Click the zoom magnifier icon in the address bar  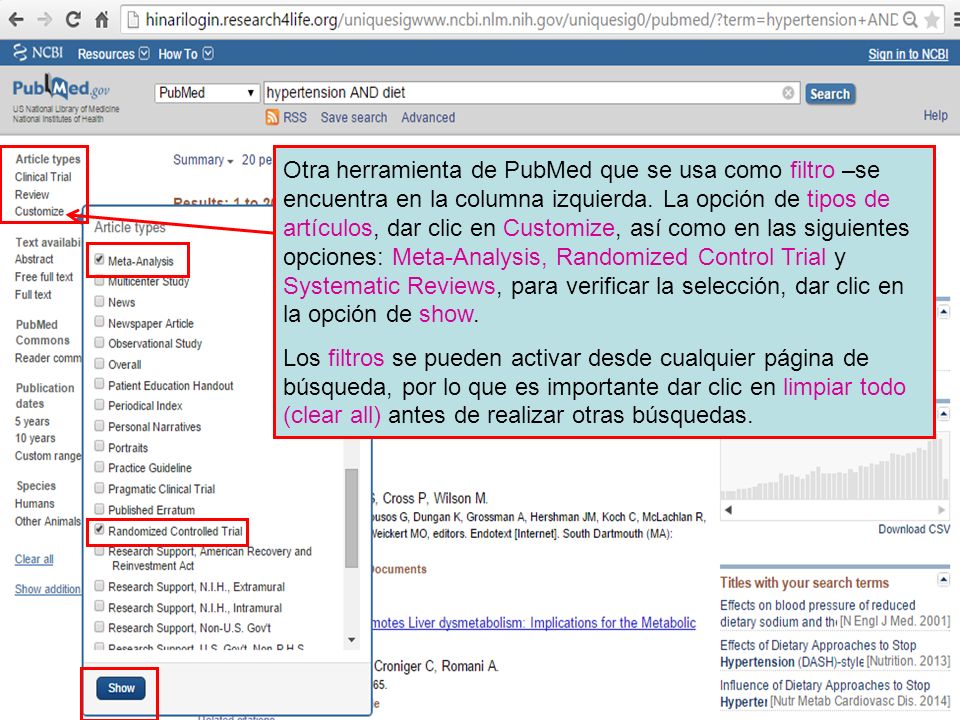tap(910, 20)
